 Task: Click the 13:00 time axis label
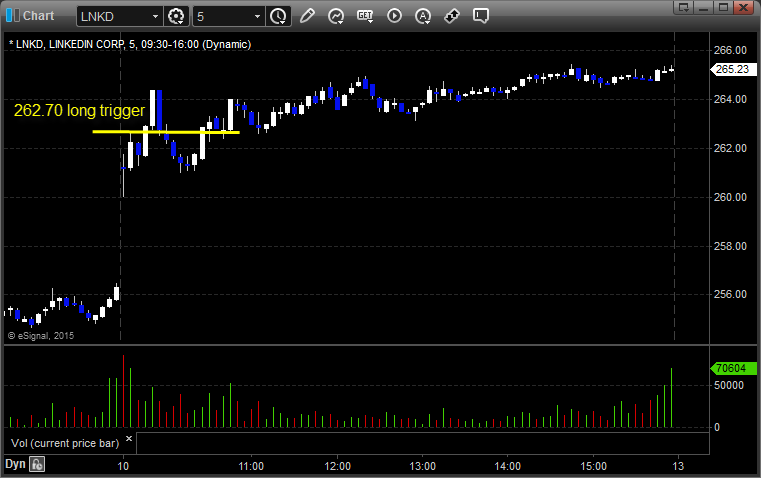click(423, 466)
